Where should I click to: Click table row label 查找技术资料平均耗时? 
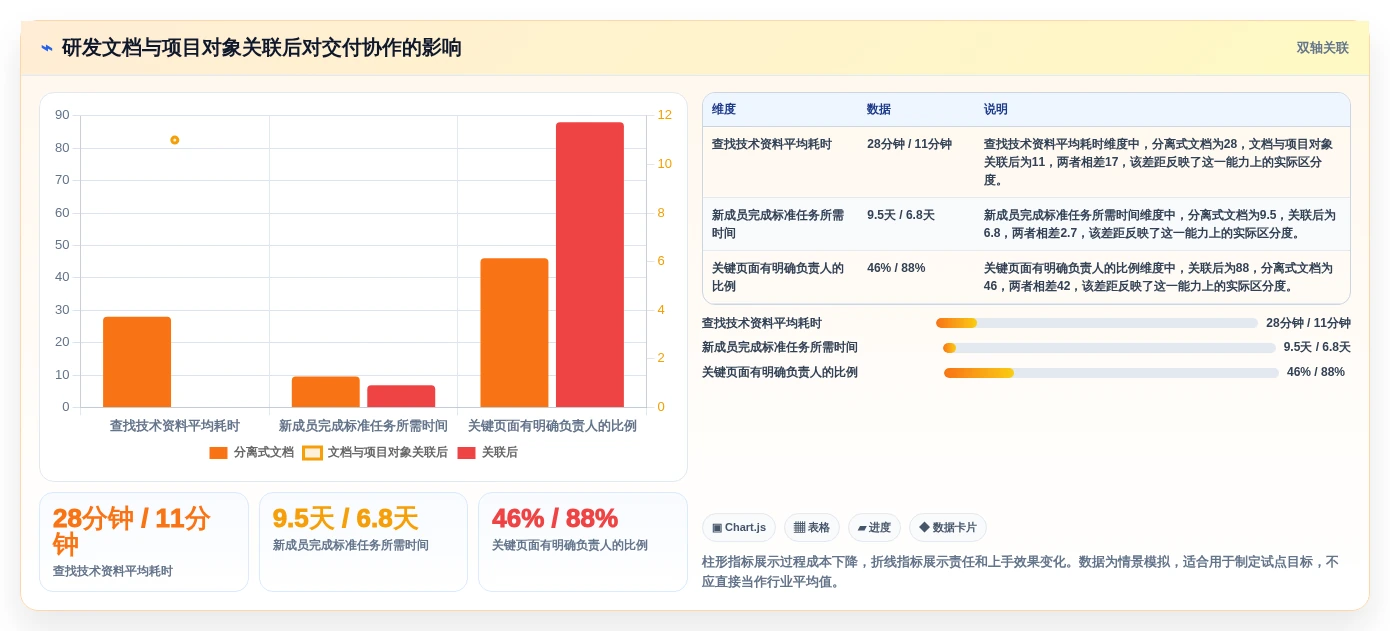pos(772,144)
